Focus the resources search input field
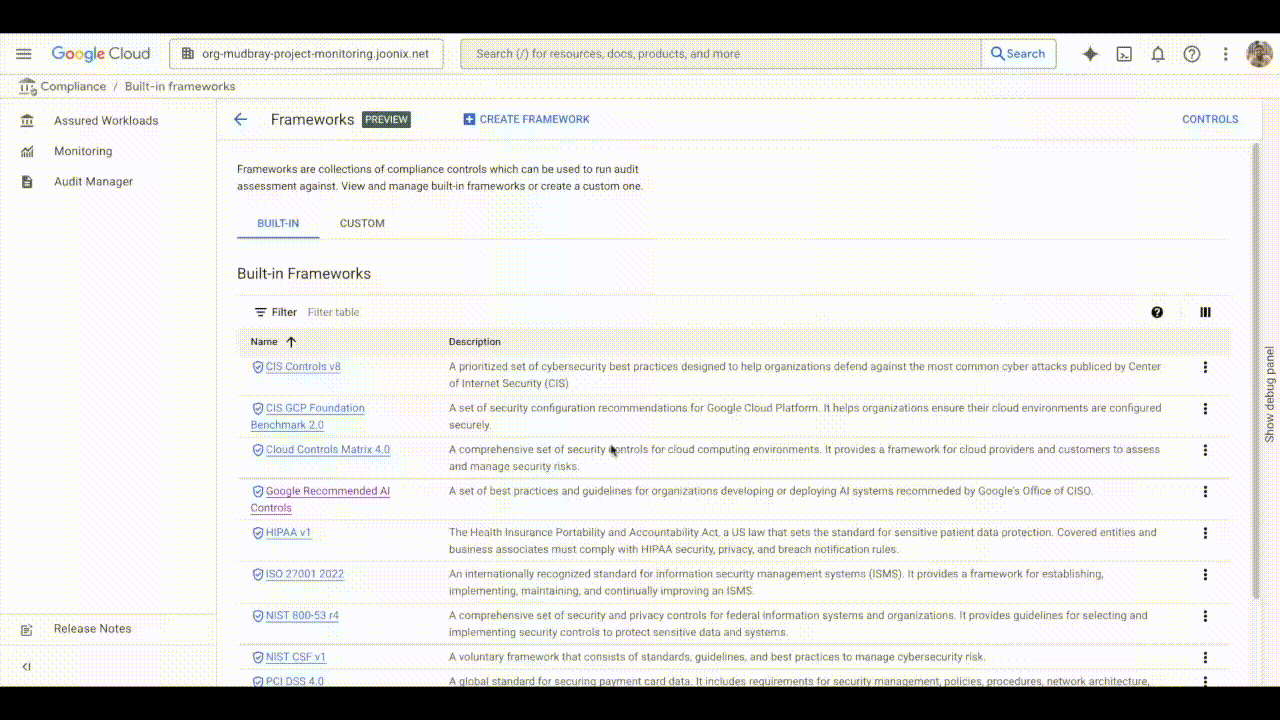 click(x=720, y=54)
